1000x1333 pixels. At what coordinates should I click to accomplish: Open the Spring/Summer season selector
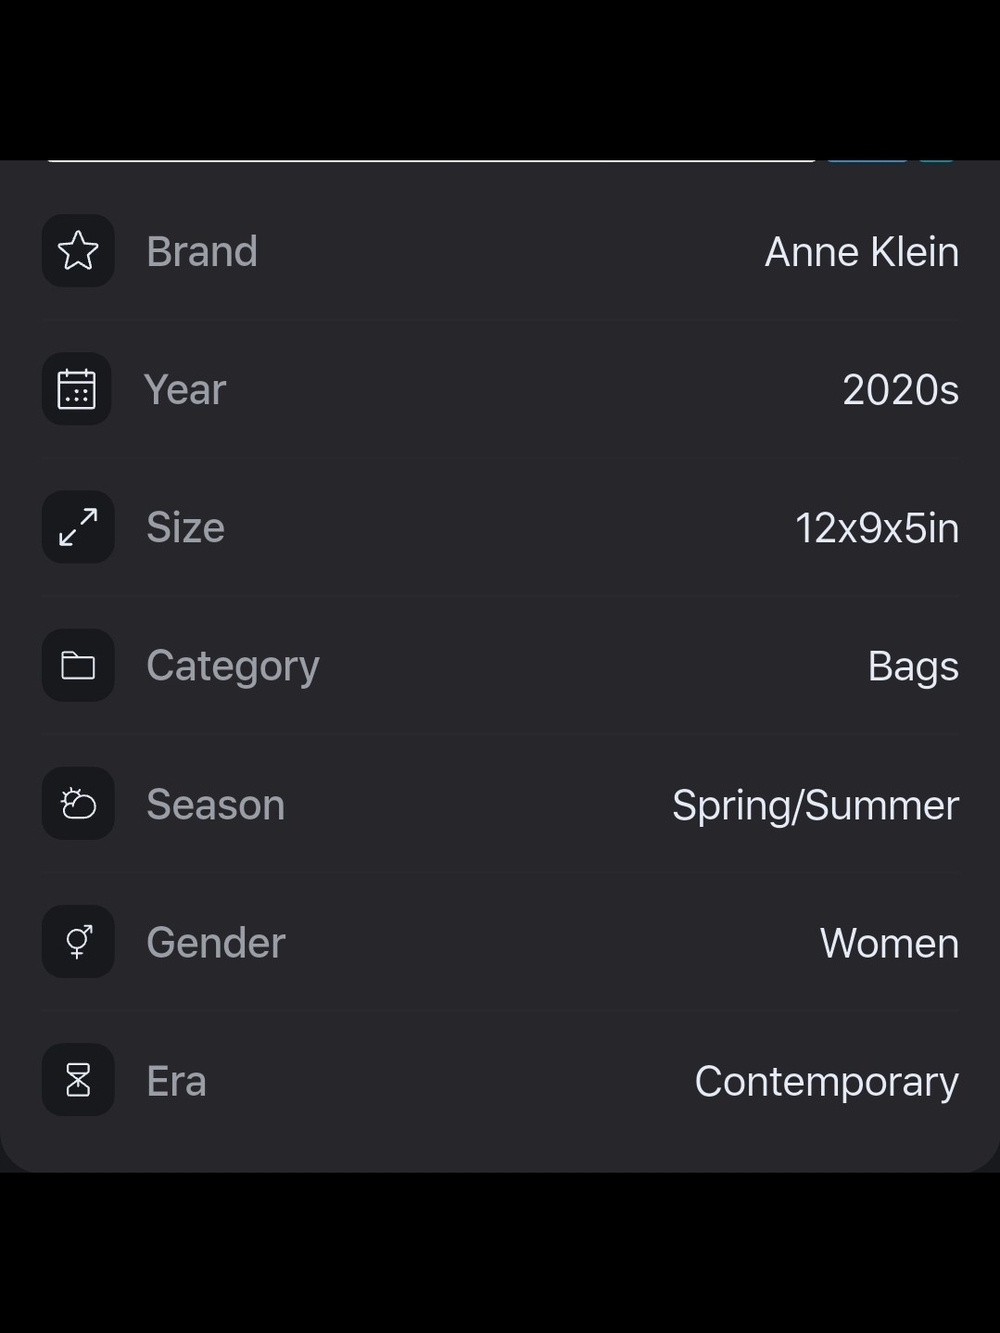click(x=816, y=806)
